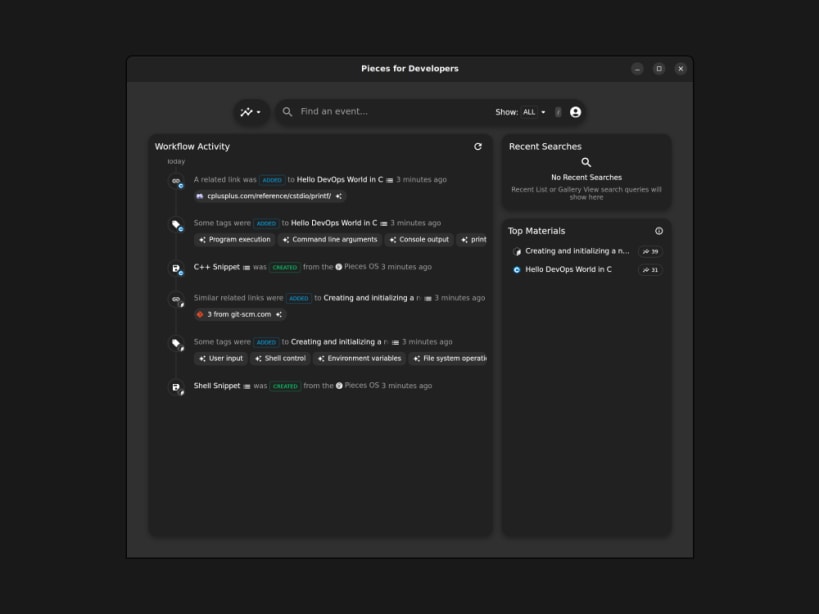Click the link icon for Hello DevOps related link event
The image size is (819, 614).
point(177,181)
